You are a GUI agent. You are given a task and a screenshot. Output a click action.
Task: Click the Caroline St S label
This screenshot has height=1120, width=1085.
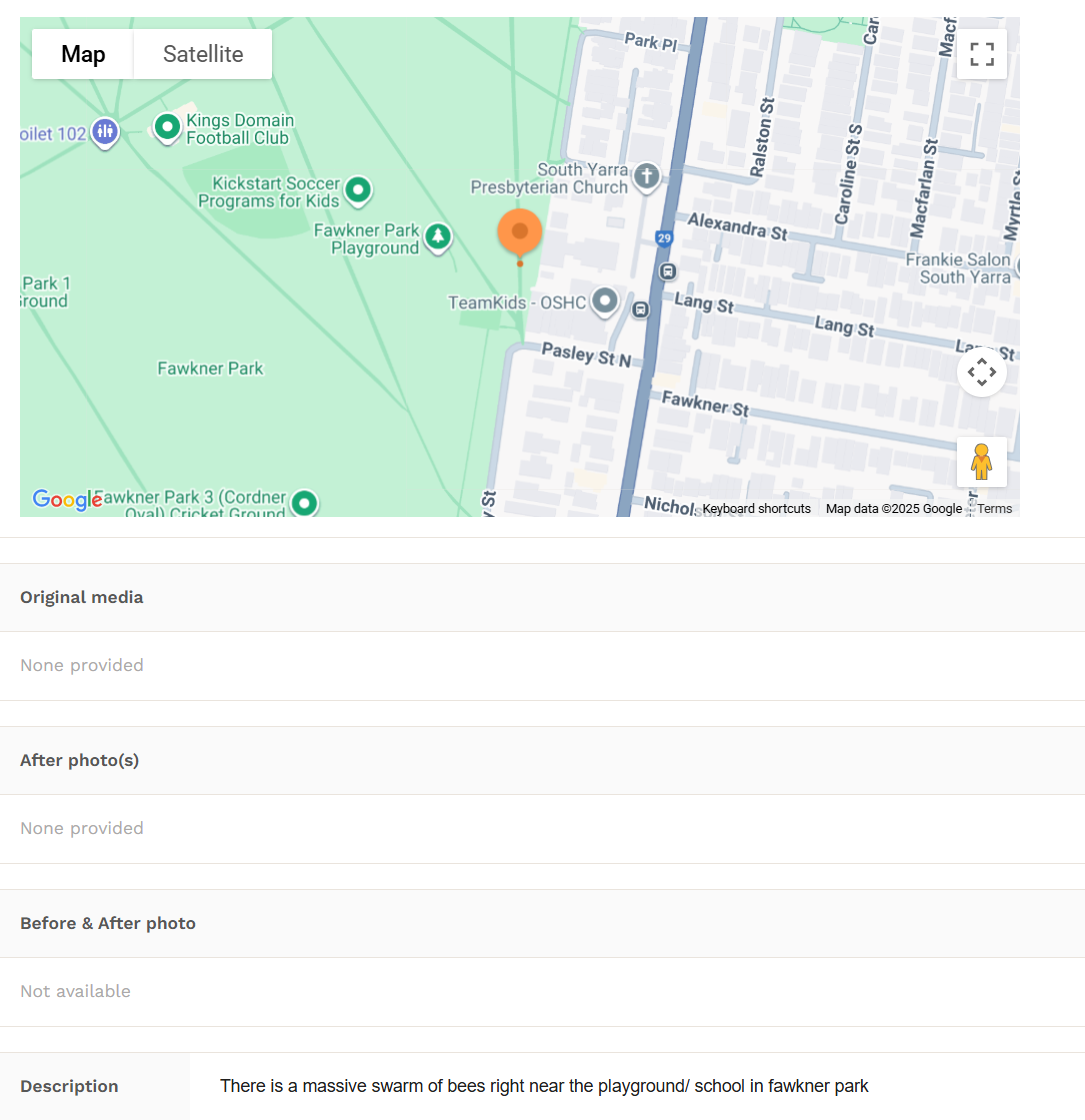pos(849,174)
